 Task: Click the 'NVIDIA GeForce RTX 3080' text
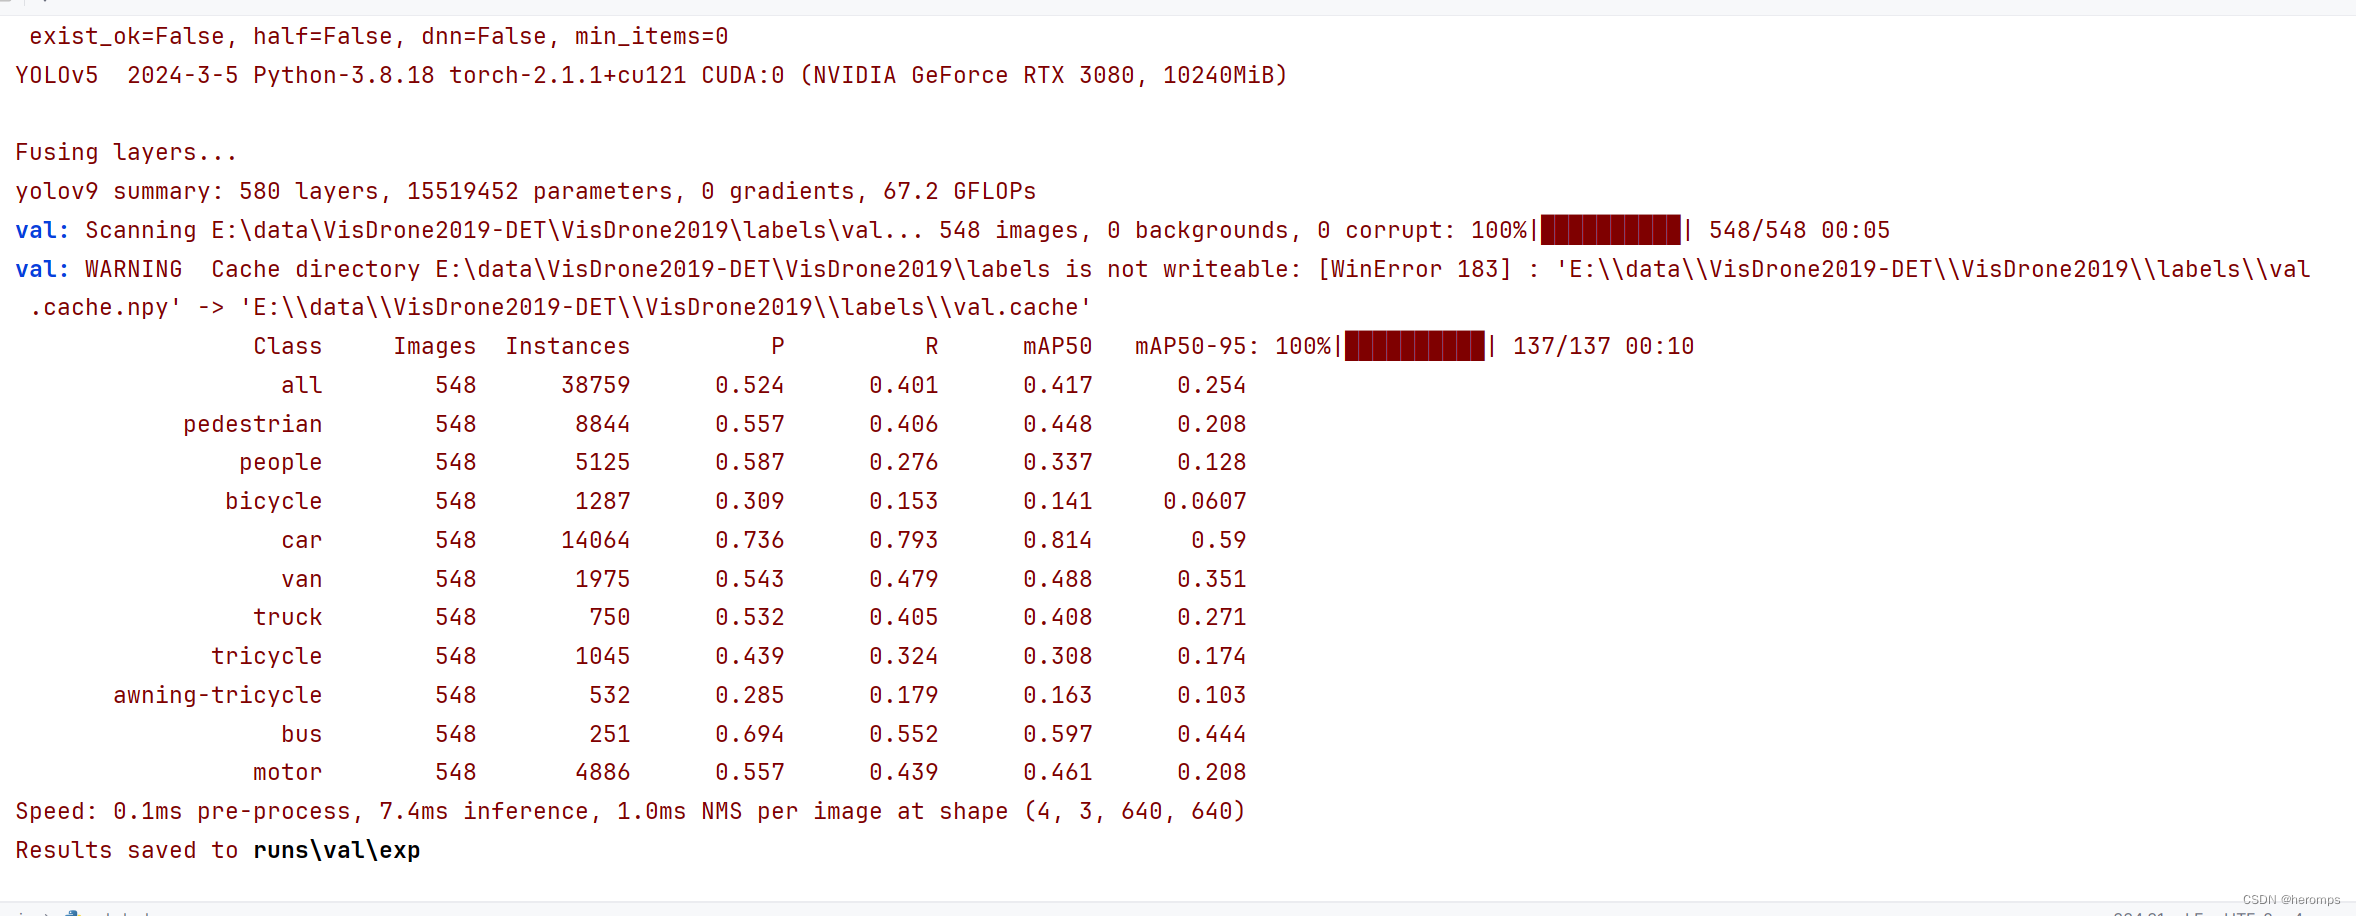click(973, 75)
